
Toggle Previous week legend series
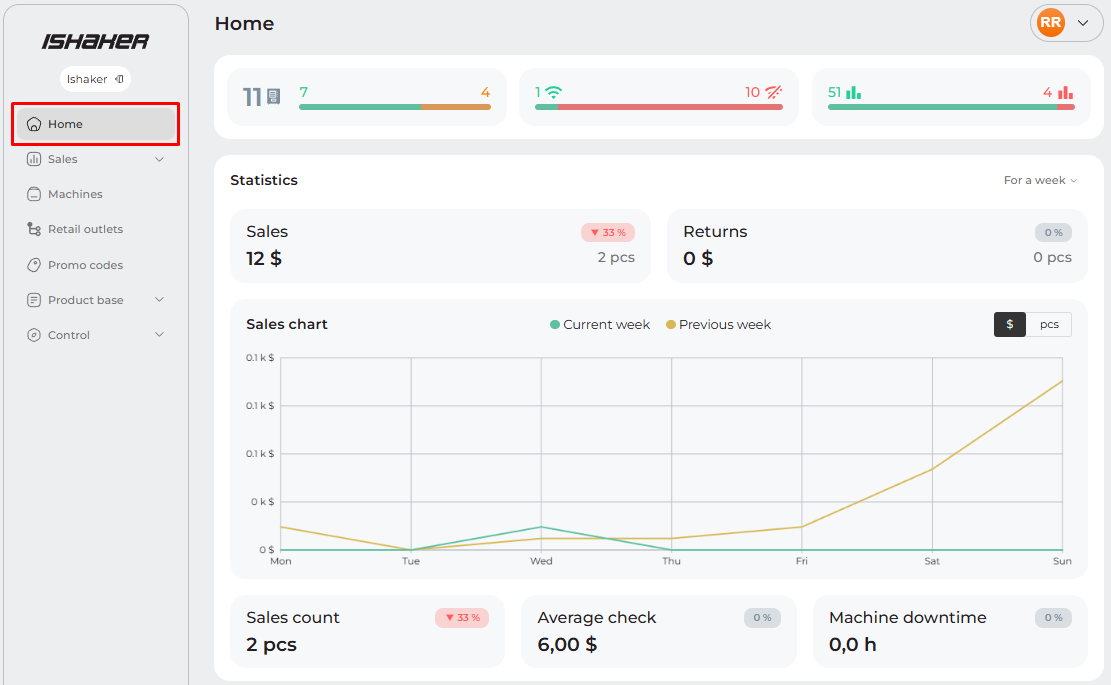click(718, 325)
